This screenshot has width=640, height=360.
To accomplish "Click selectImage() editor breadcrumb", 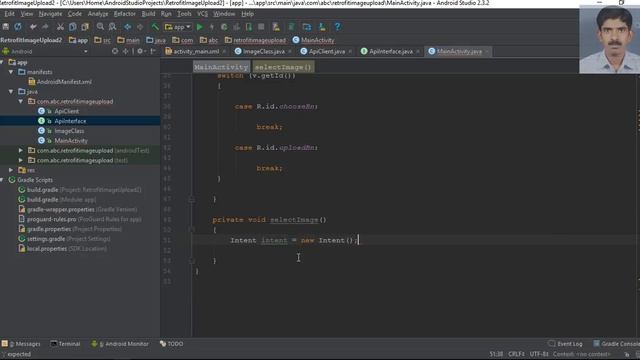I will point(283,67).
